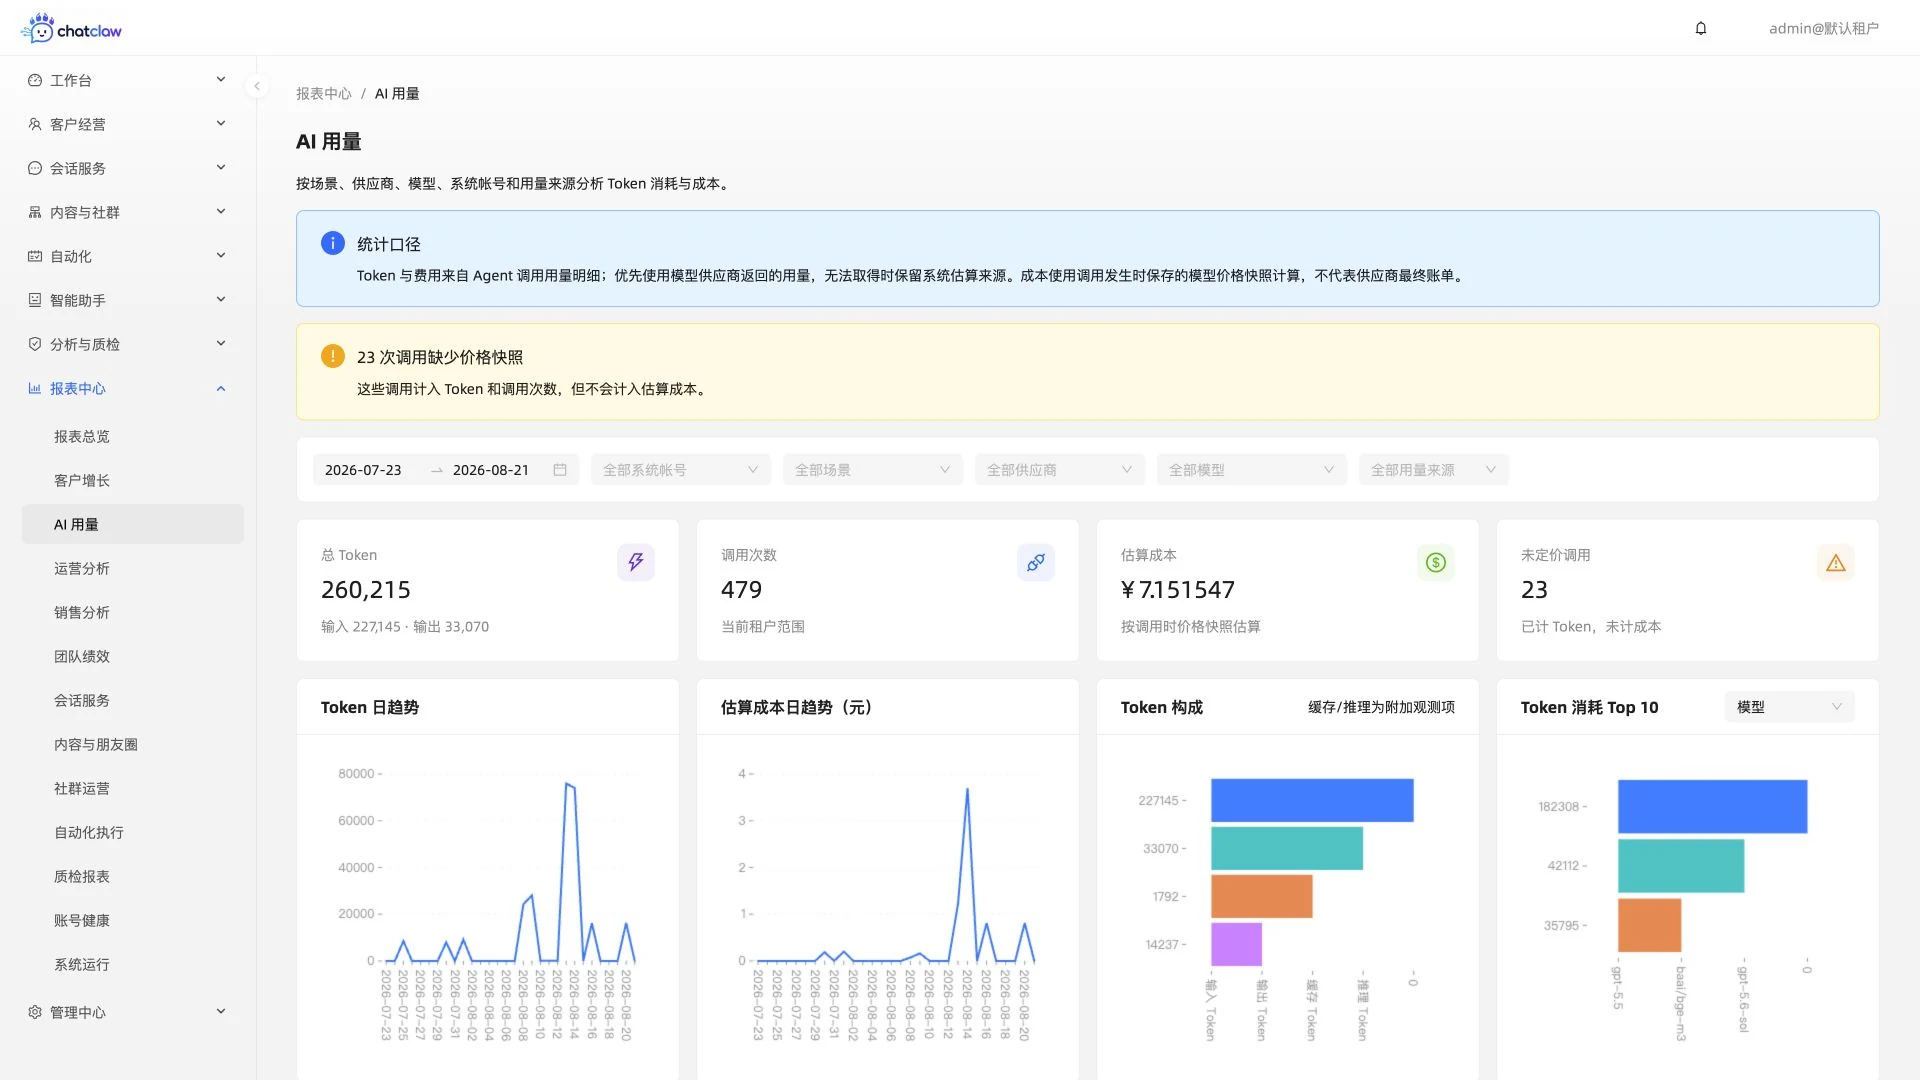1920x1080 pixels.
Task: Click the link icon on the 调用次数 card
Action: [1036, 562]
